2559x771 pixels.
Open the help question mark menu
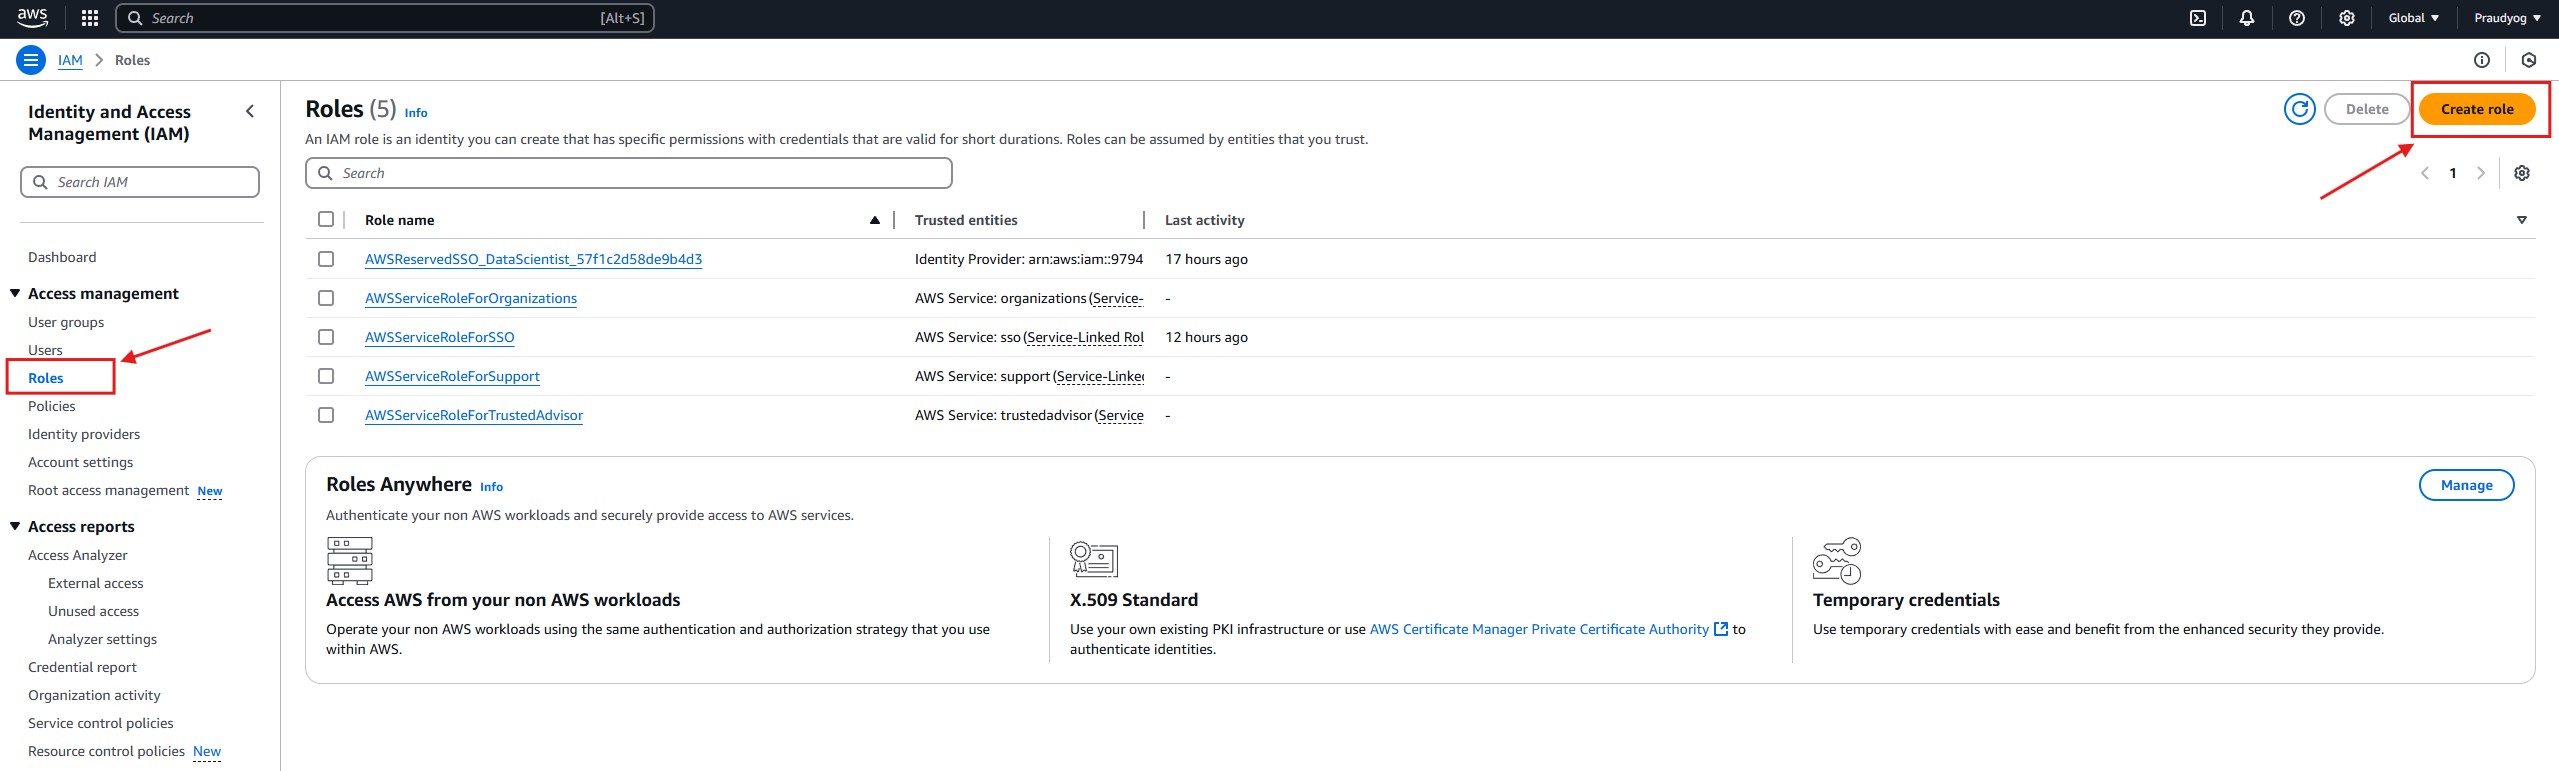[x=2296, y=18]
